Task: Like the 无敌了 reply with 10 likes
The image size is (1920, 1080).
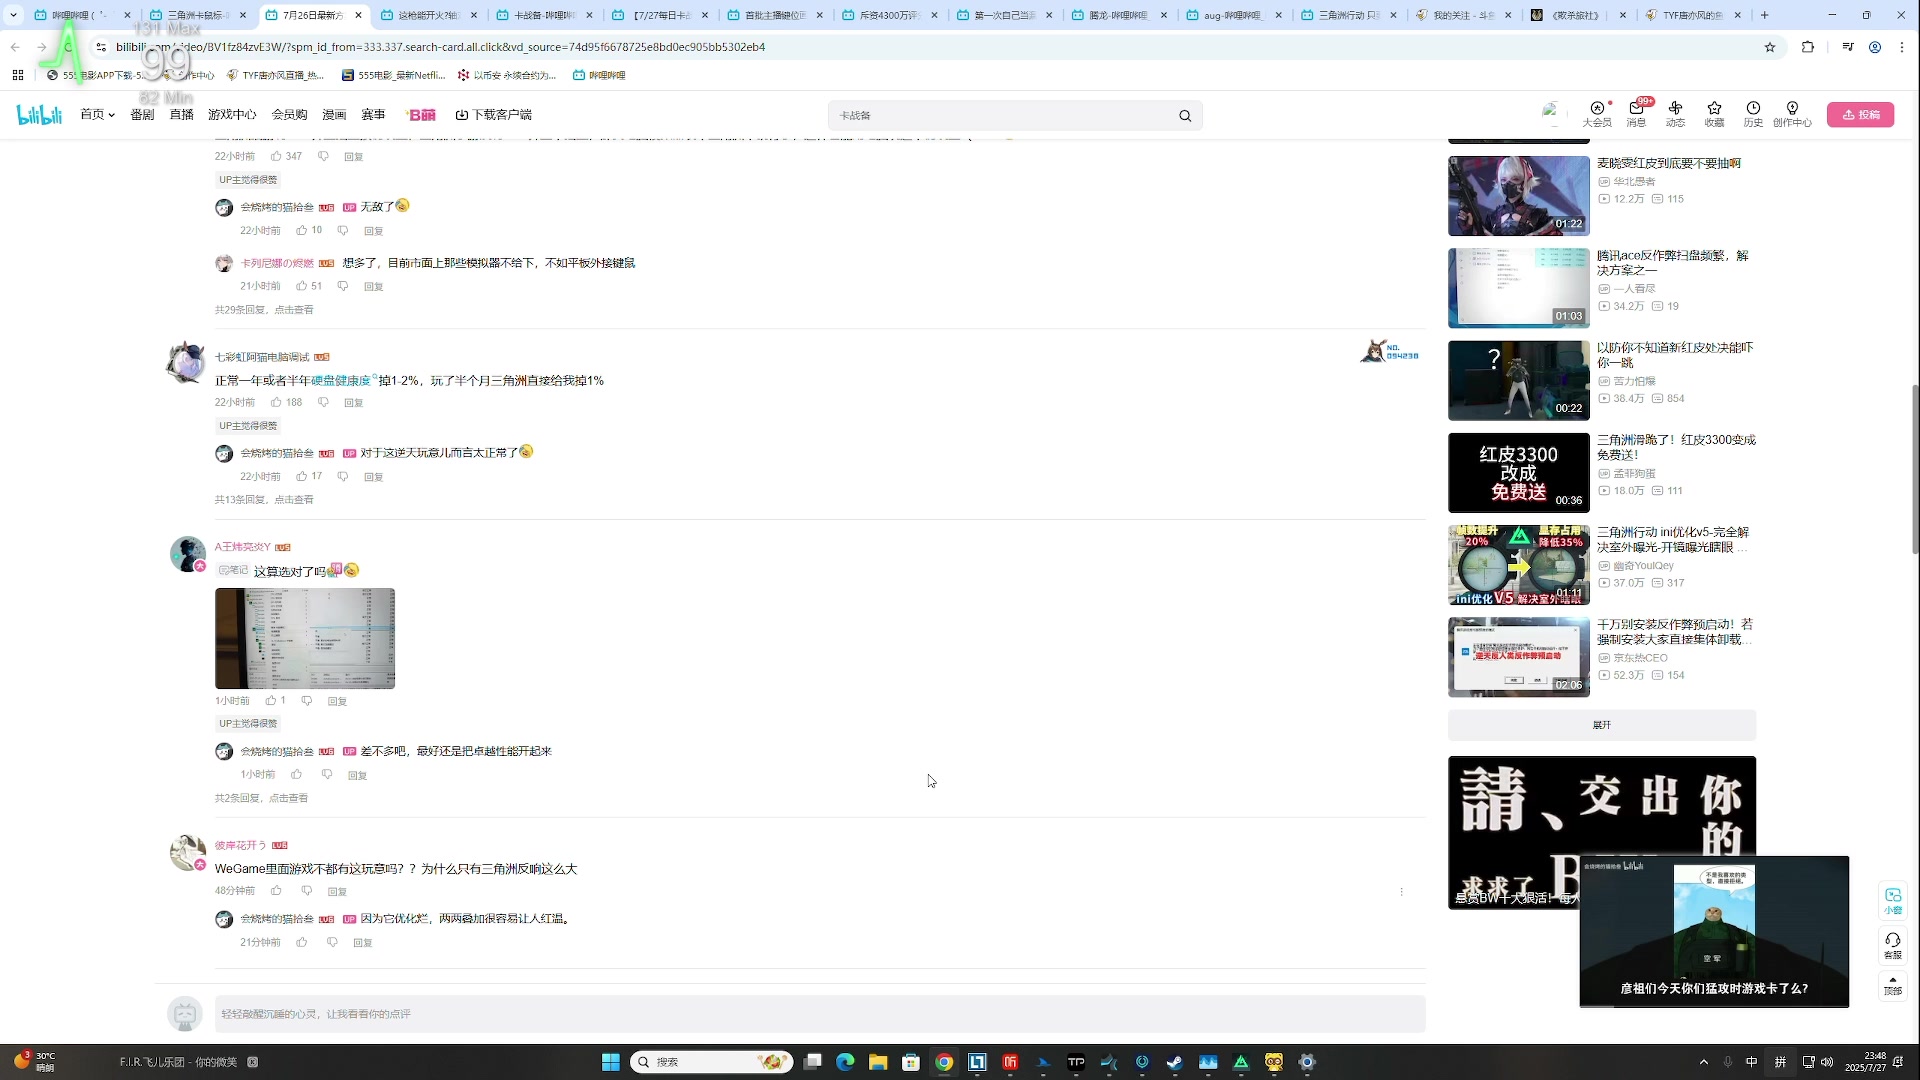Action: click(x=302, y=230)
